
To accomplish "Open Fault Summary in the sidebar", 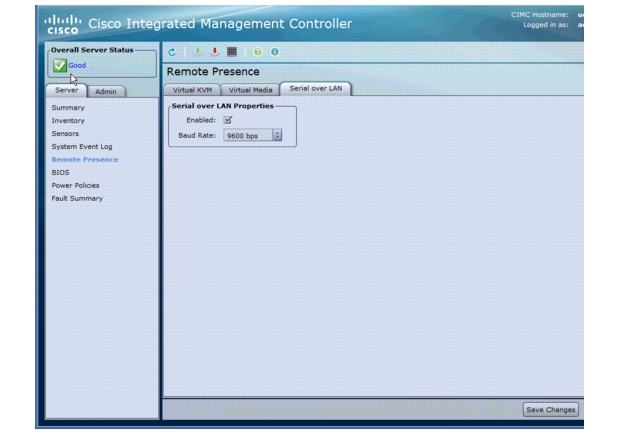I will click(77, 199).
